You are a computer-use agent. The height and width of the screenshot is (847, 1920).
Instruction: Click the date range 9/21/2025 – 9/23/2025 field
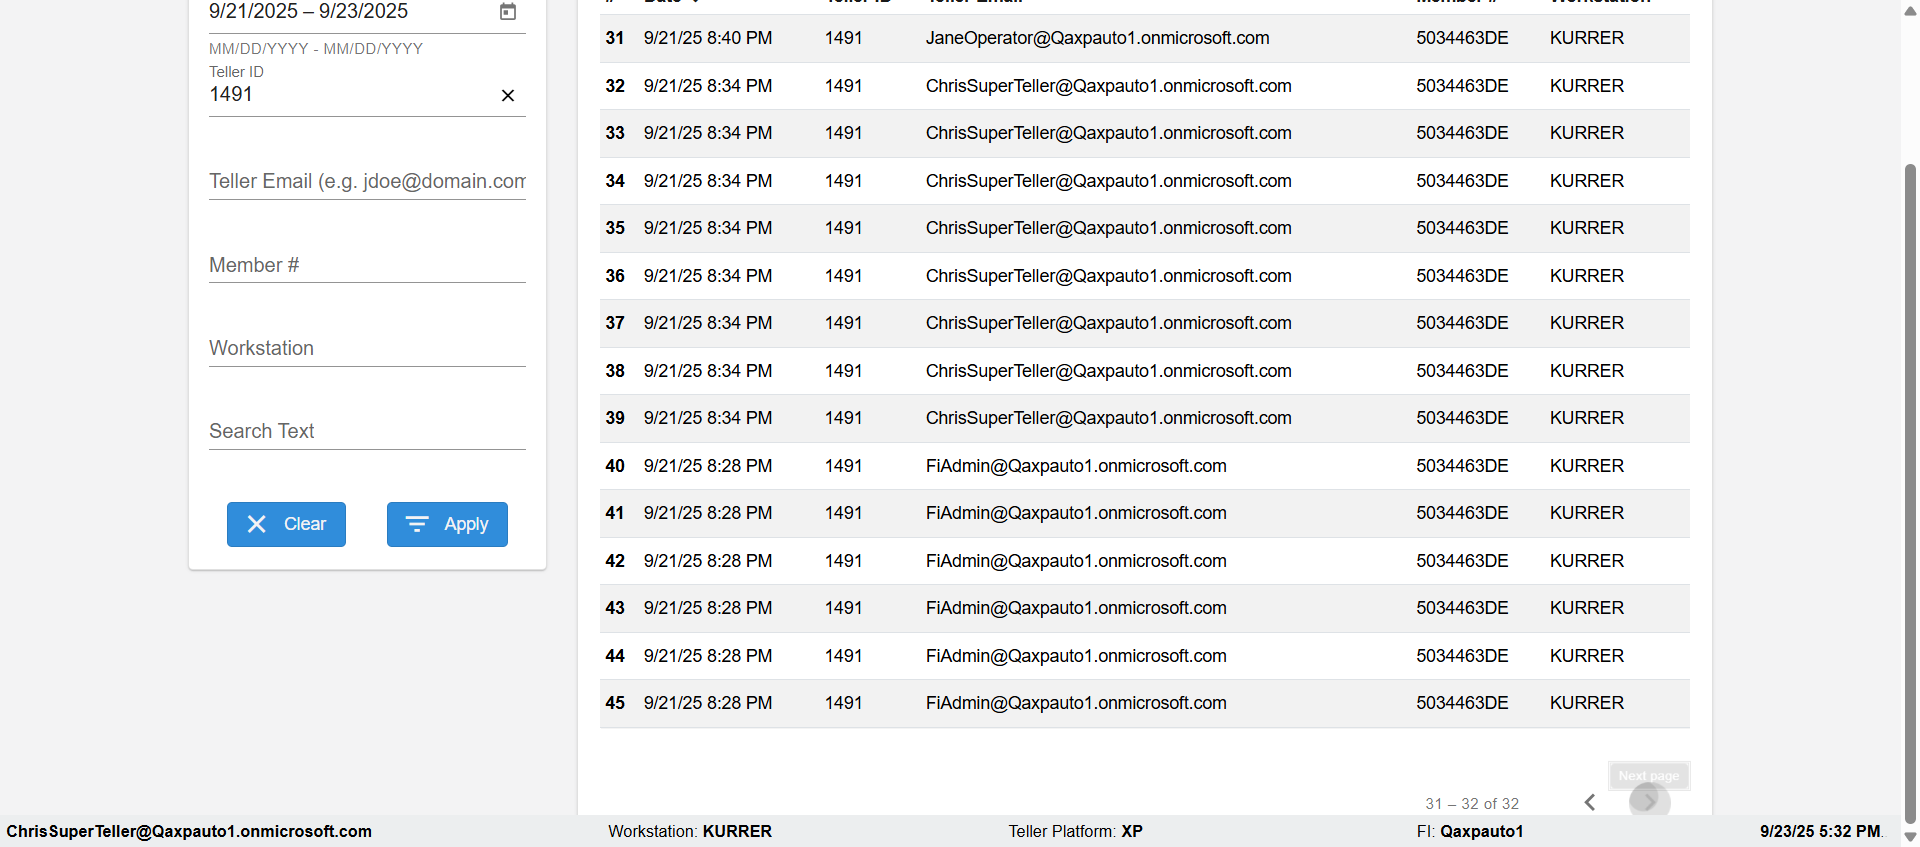[x=340, y=12]
